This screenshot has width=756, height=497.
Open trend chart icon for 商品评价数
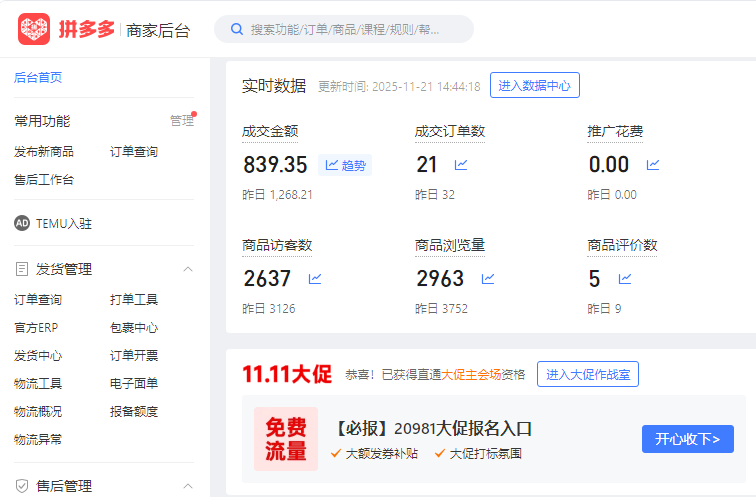pyautogui.click(x=625, y=279)
